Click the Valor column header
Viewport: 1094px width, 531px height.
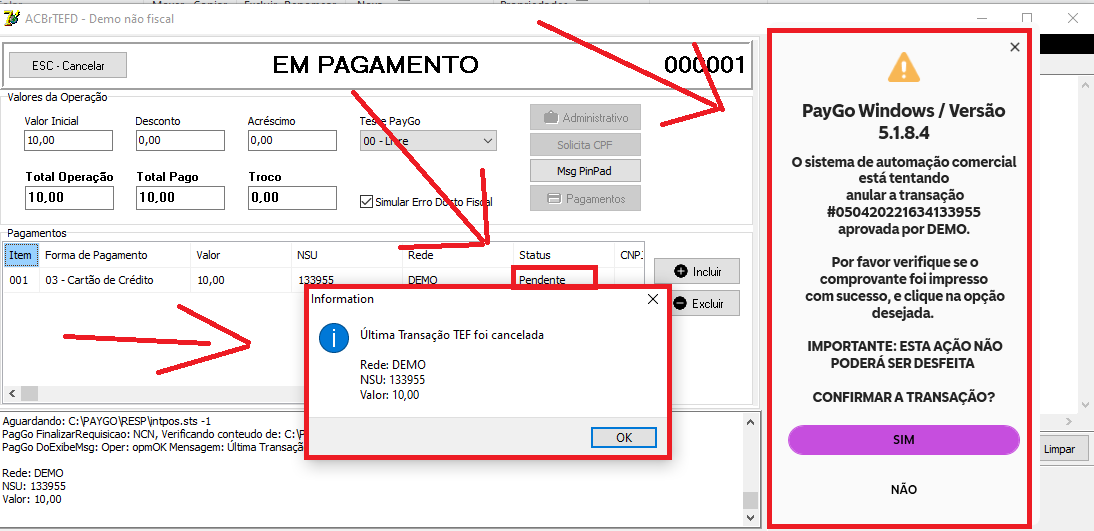[x=241, y=255]
